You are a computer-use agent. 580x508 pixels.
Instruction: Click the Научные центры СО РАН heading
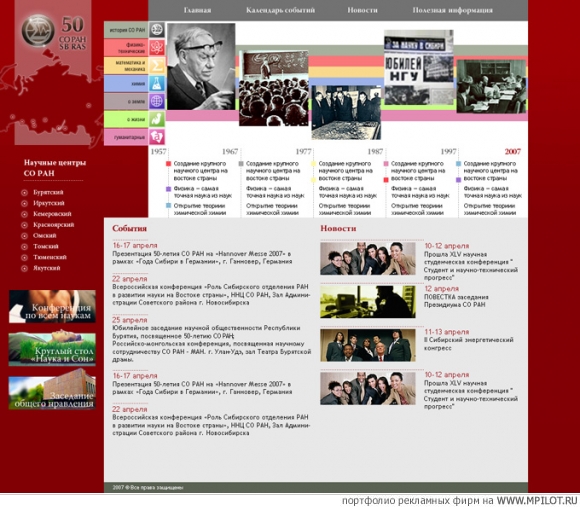[55, 168]
